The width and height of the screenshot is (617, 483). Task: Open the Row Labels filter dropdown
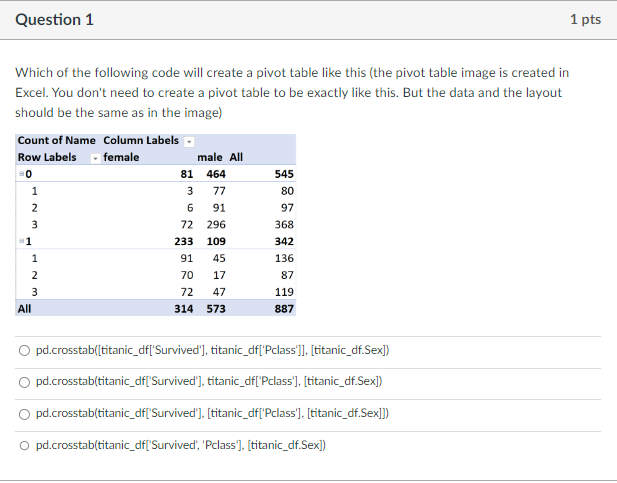tap(95, 158)
